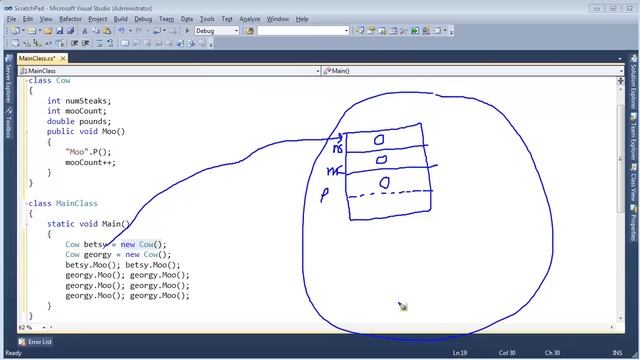Screen dimensions: 640x360
Task: Open Solution Explorer from the toolbar icon
Action: pyautogui.click(x=360, y=31)
